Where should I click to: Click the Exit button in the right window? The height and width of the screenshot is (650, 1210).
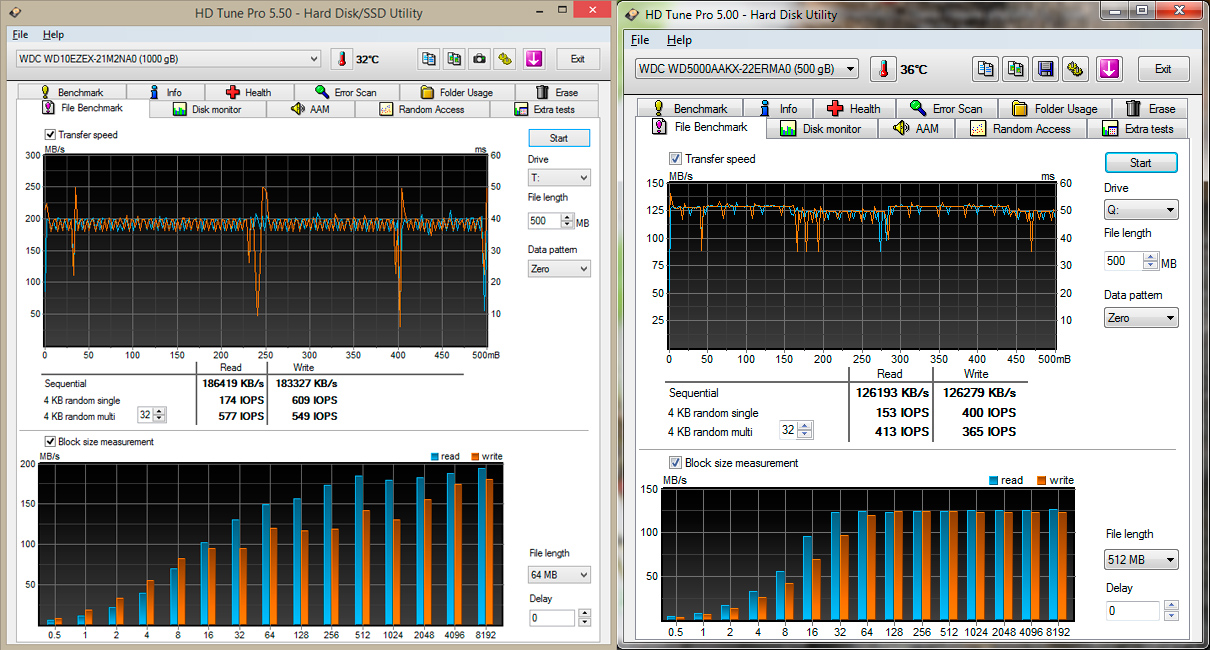(x=1162, y=69)
